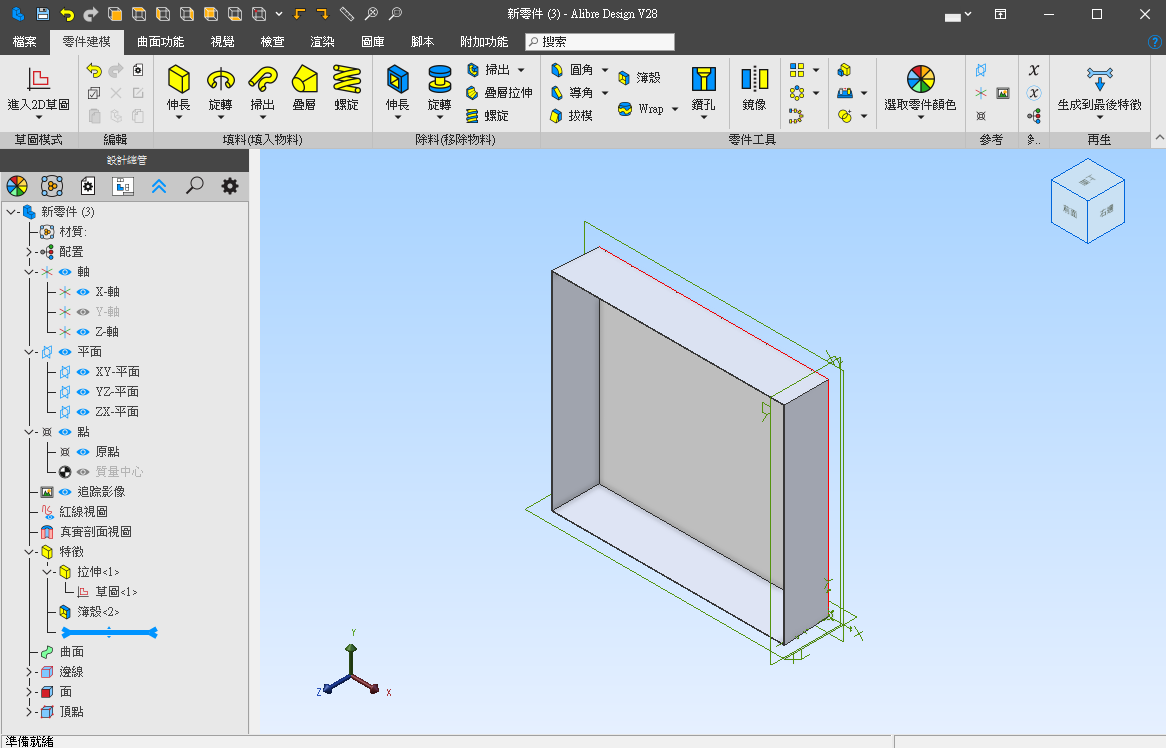
Task: Toggle visibility of 追踪影像
Action: coord(65,492)
